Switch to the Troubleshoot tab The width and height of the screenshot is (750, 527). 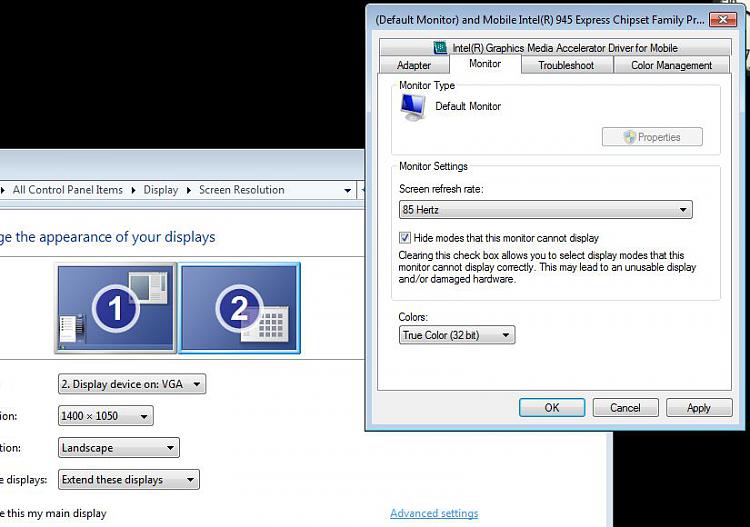tap(566, 65)
